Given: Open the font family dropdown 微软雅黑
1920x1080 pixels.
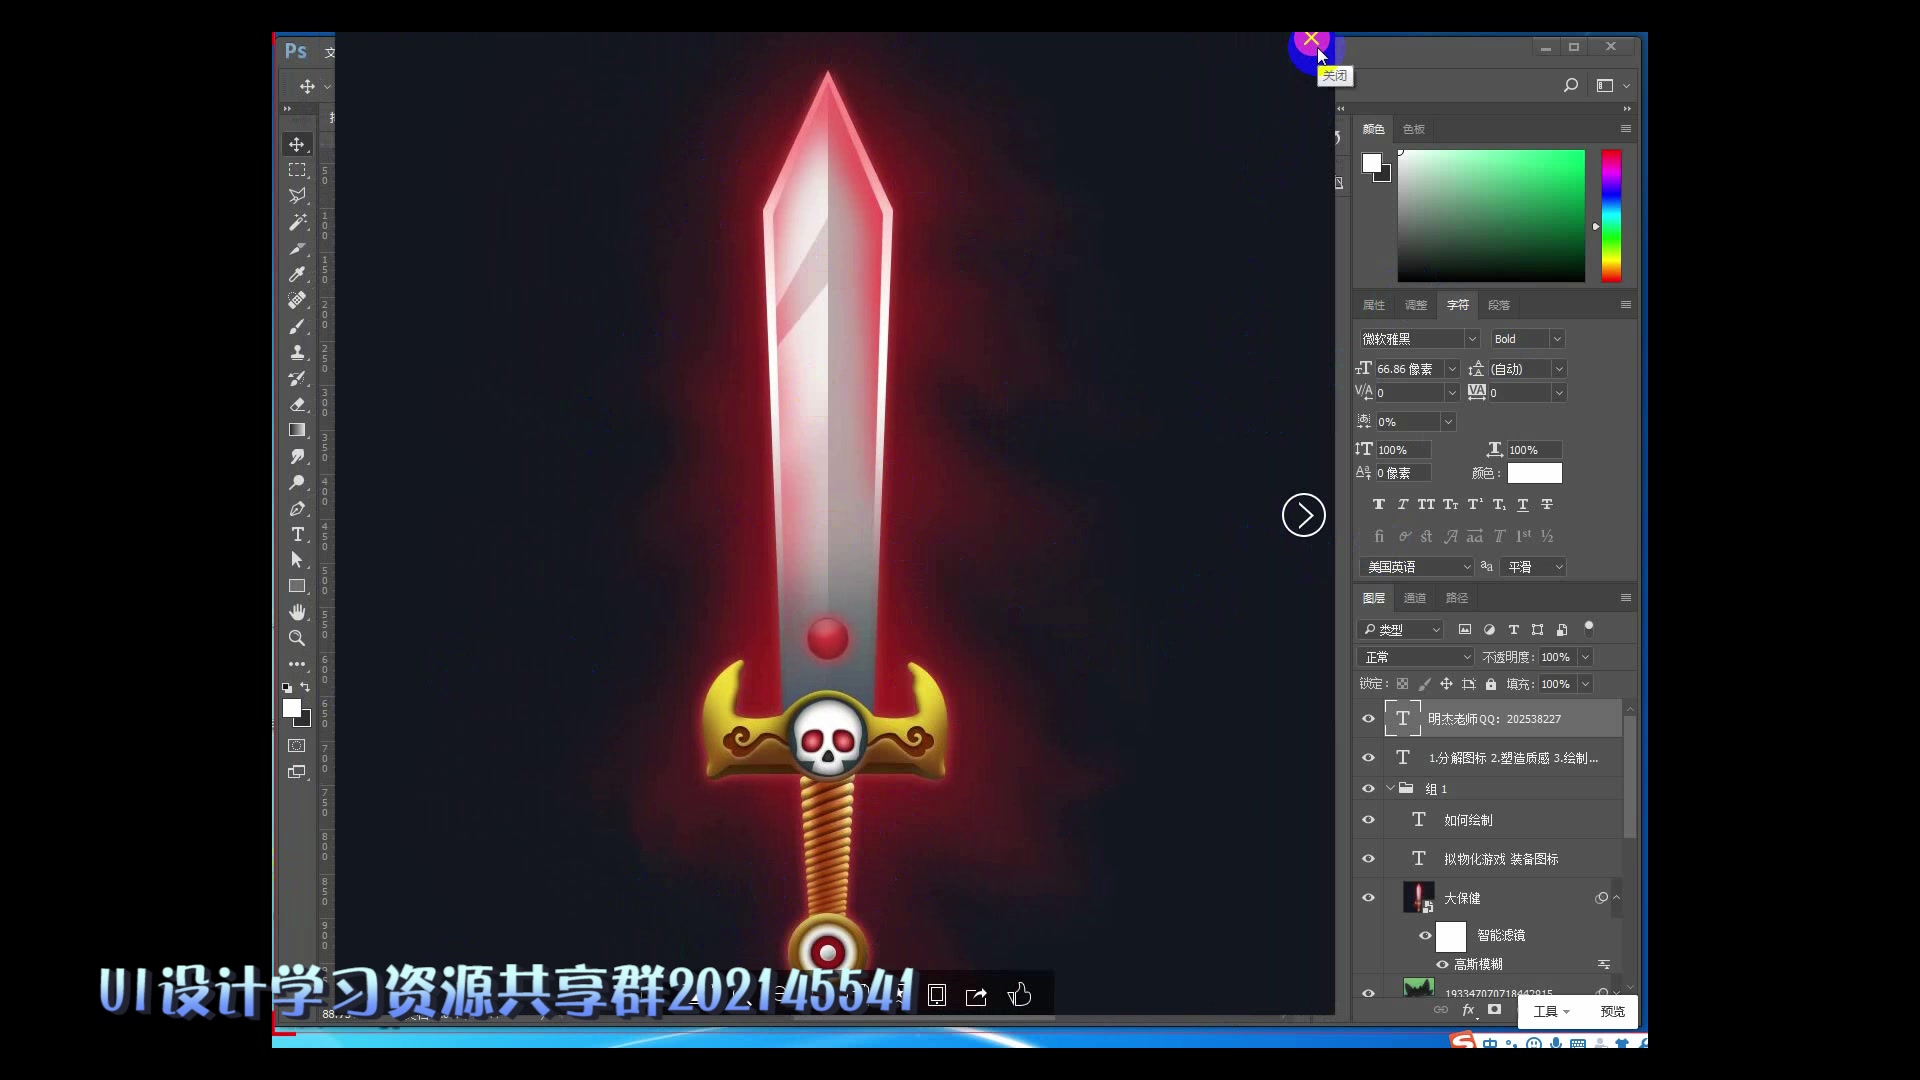Looking at the screenshot, I should [1471, 339].
